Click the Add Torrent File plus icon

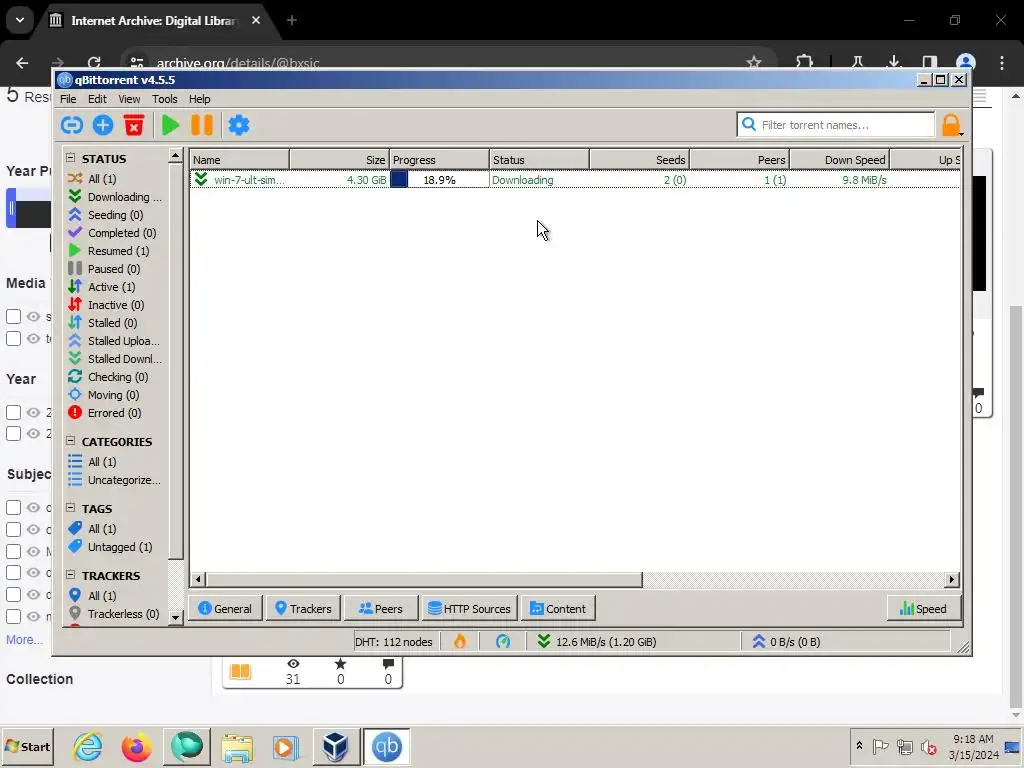point(103,125)
